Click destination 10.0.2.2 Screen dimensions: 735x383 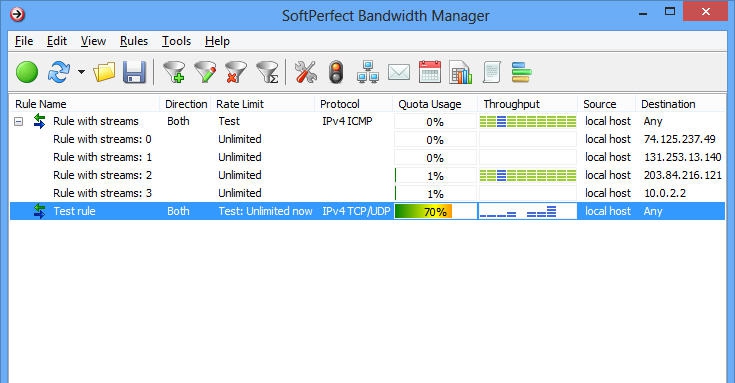(665, 193)
